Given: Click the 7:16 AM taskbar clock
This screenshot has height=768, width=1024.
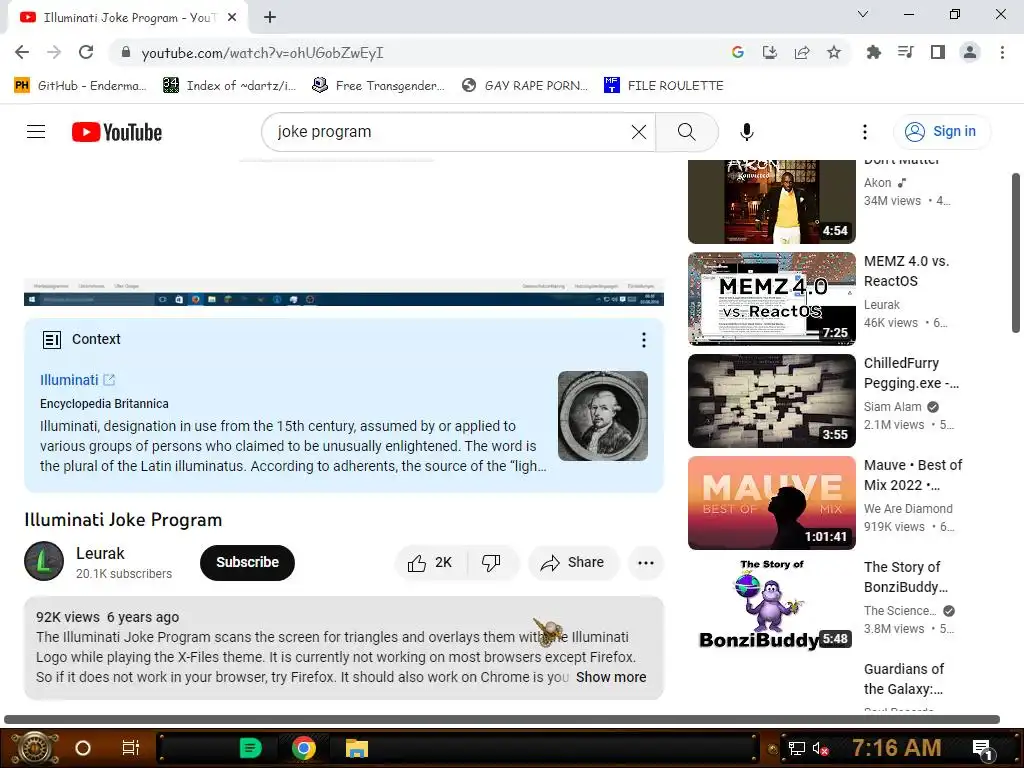Looking at the screenshot, I should (x=897, y=748).
